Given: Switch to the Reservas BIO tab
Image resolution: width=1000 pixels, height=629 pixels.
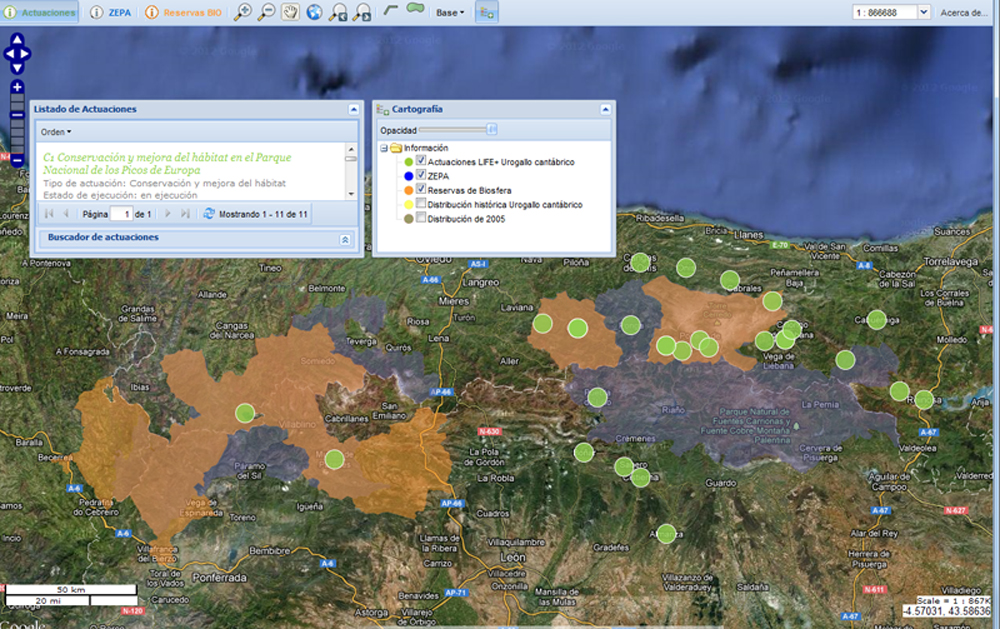Looking at the screenshot, I should 183,13.
